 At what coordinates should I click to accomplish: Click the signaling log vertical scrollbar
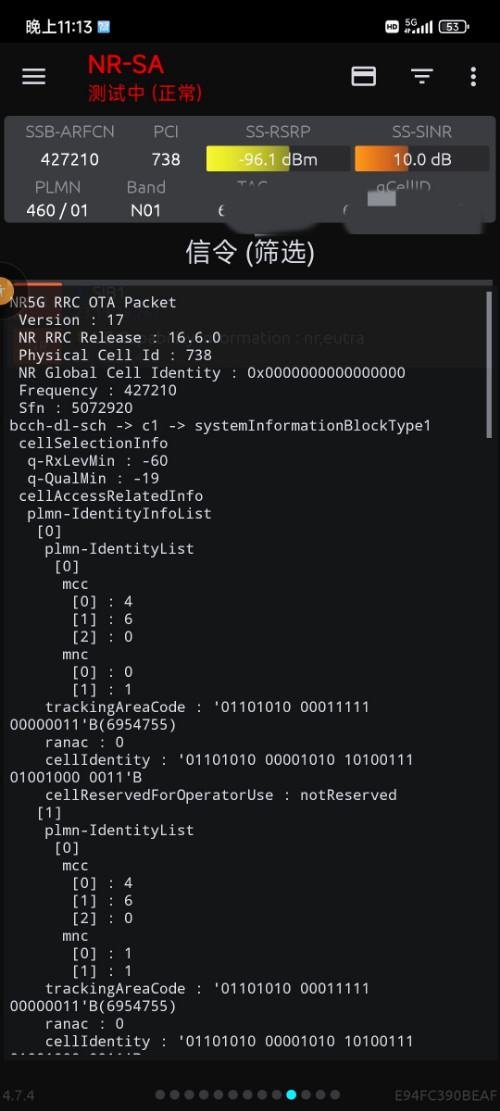(x=489, y=365)
